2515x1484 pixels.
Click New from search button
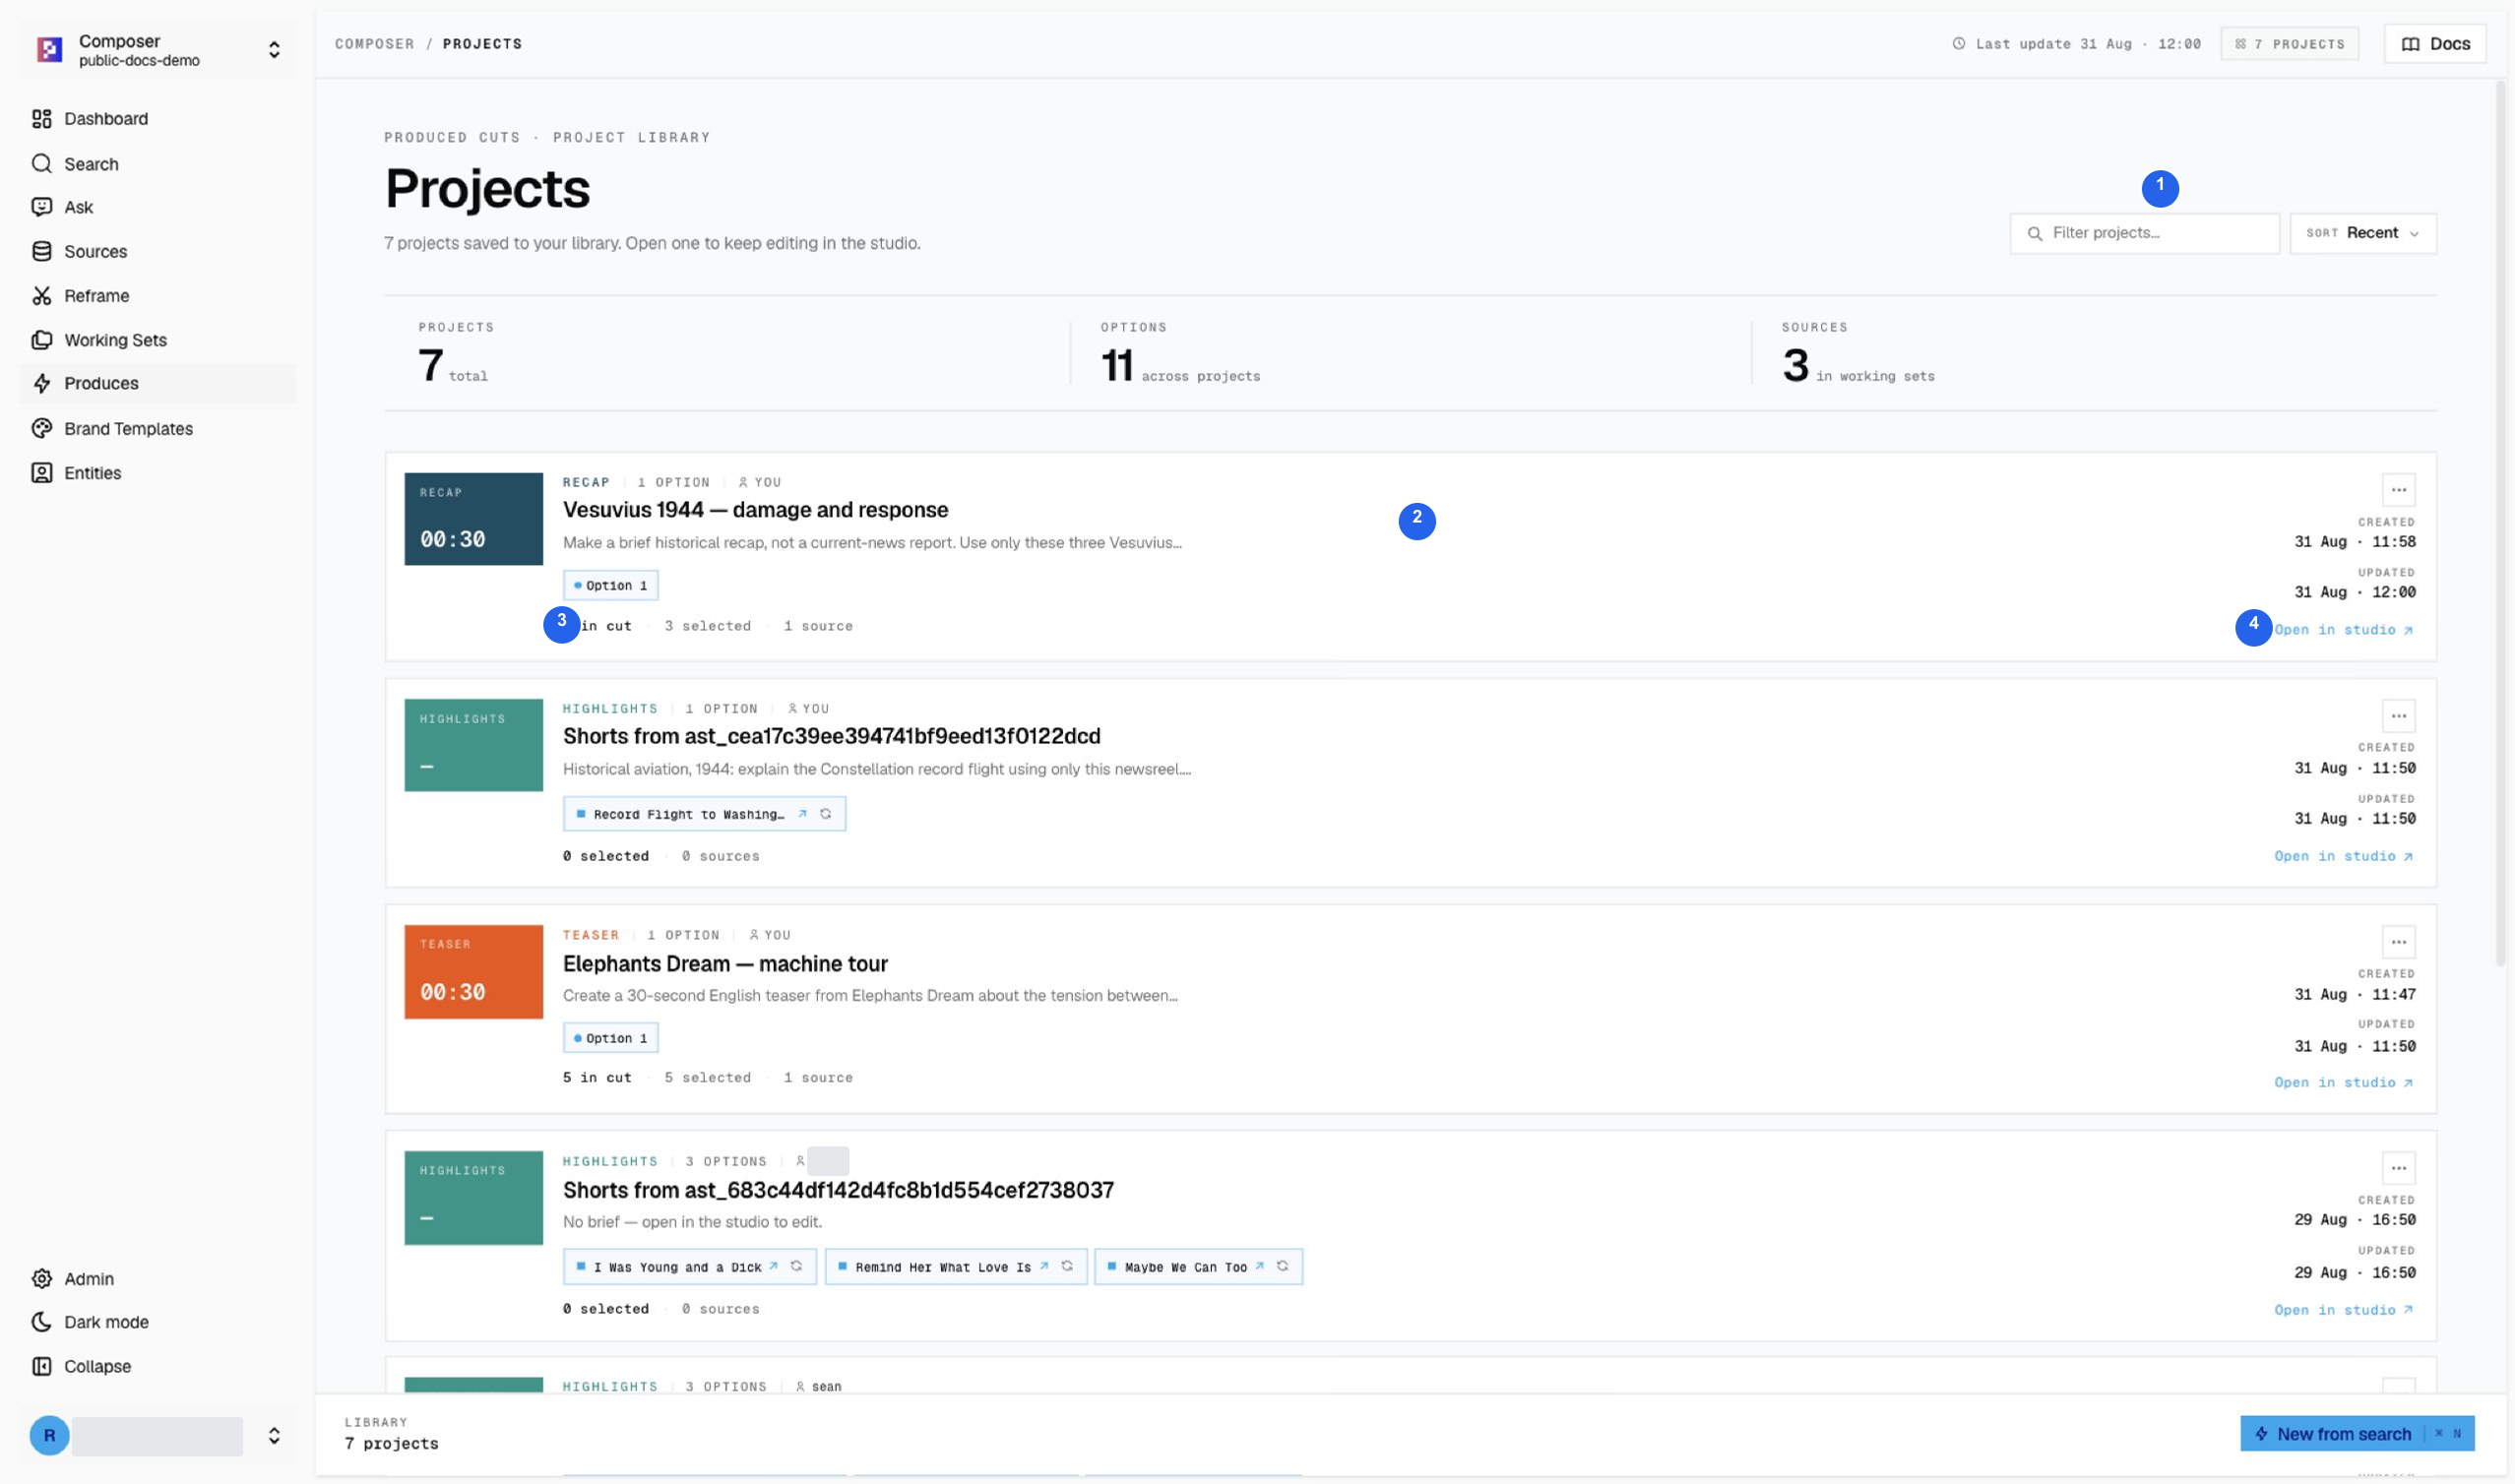[2357, 1433]
